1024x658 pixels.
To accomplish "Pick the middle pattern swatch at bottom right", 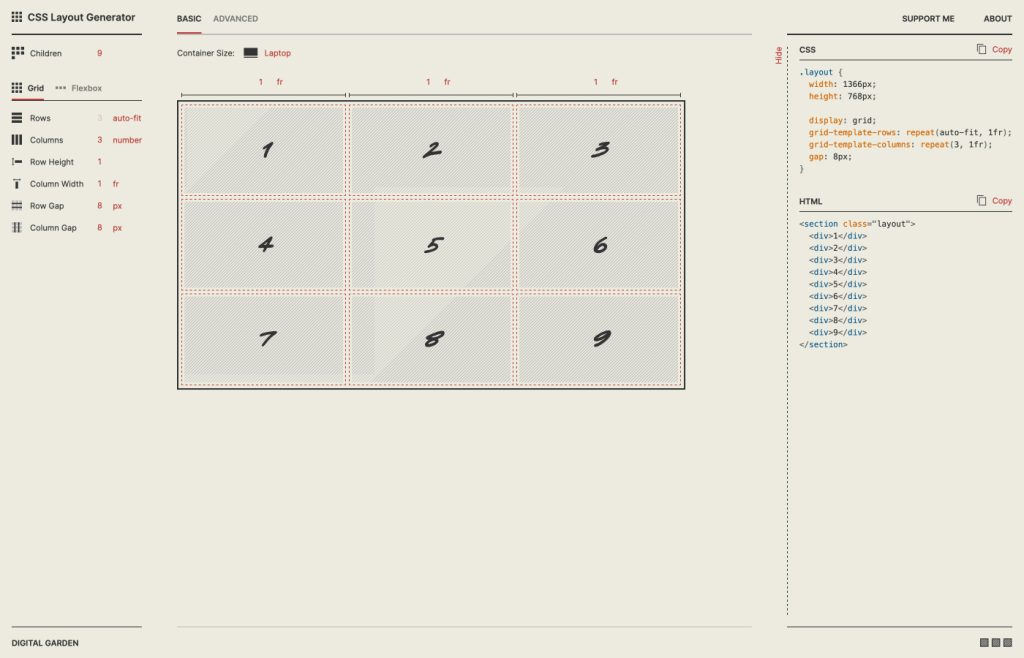I will (995, 643).
